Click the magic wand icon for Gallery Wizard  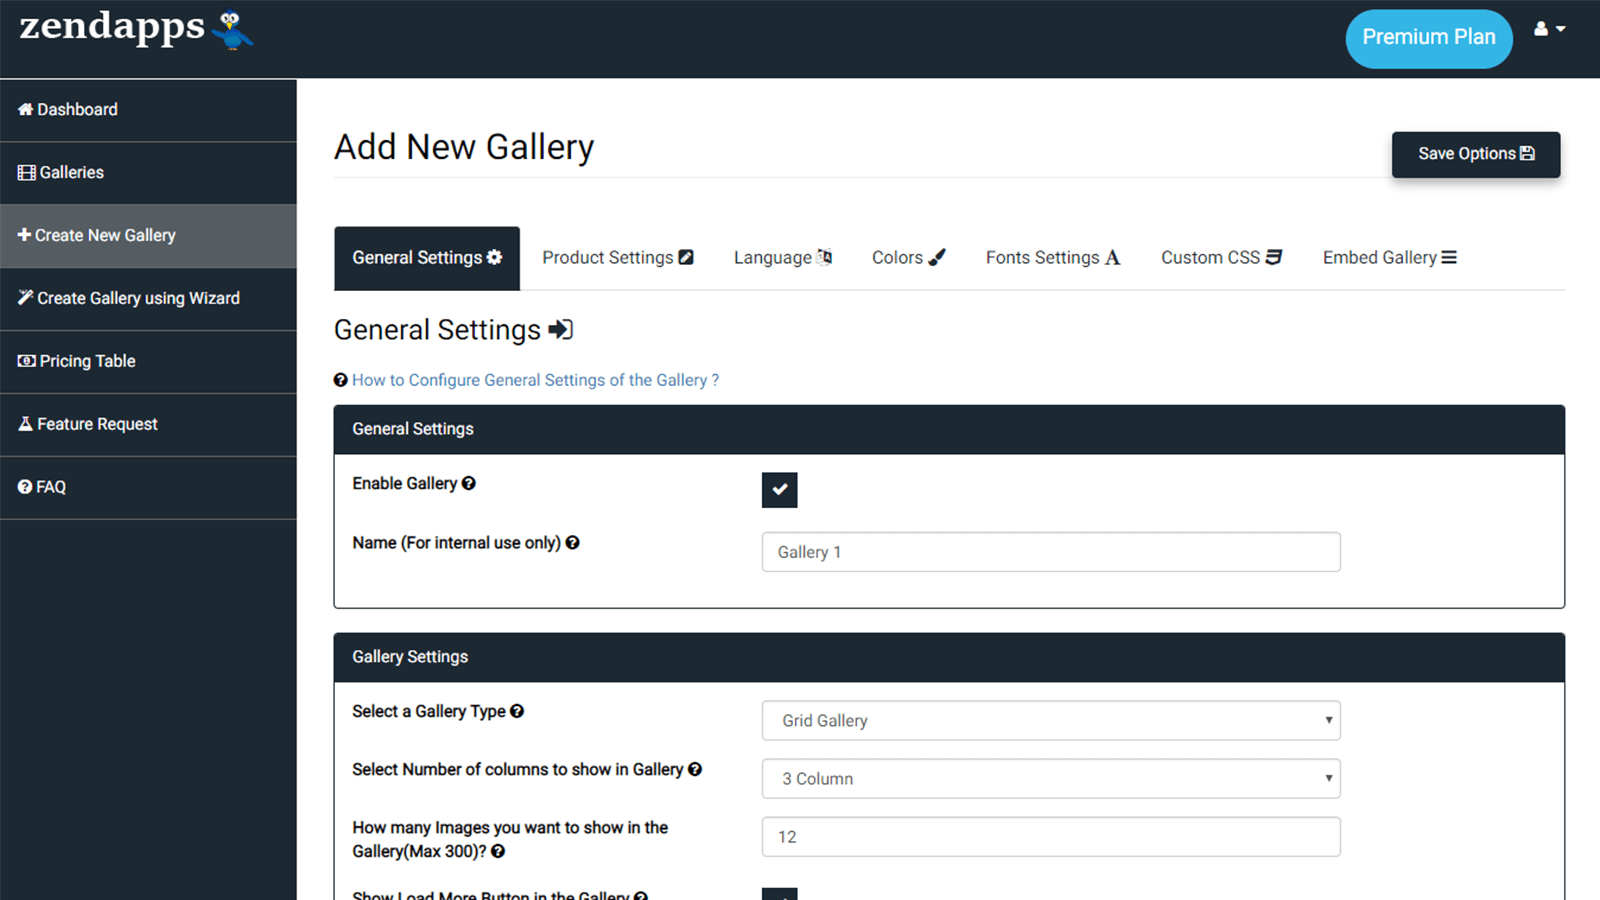26,297
